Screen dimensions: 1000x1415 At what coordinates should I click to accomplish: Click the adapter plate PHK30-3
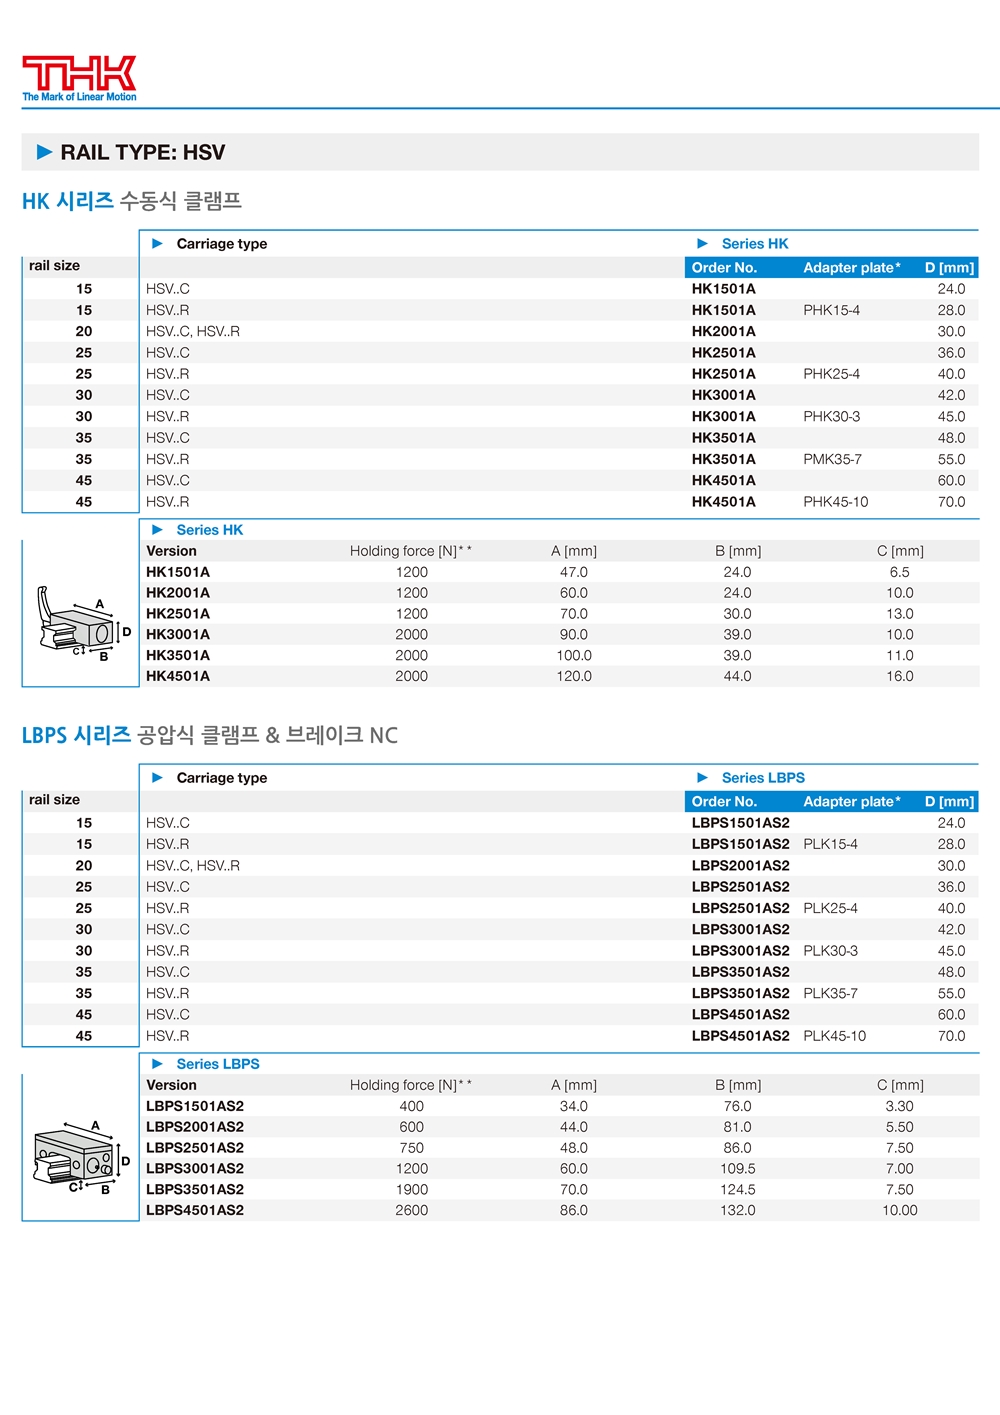(831, 417)
